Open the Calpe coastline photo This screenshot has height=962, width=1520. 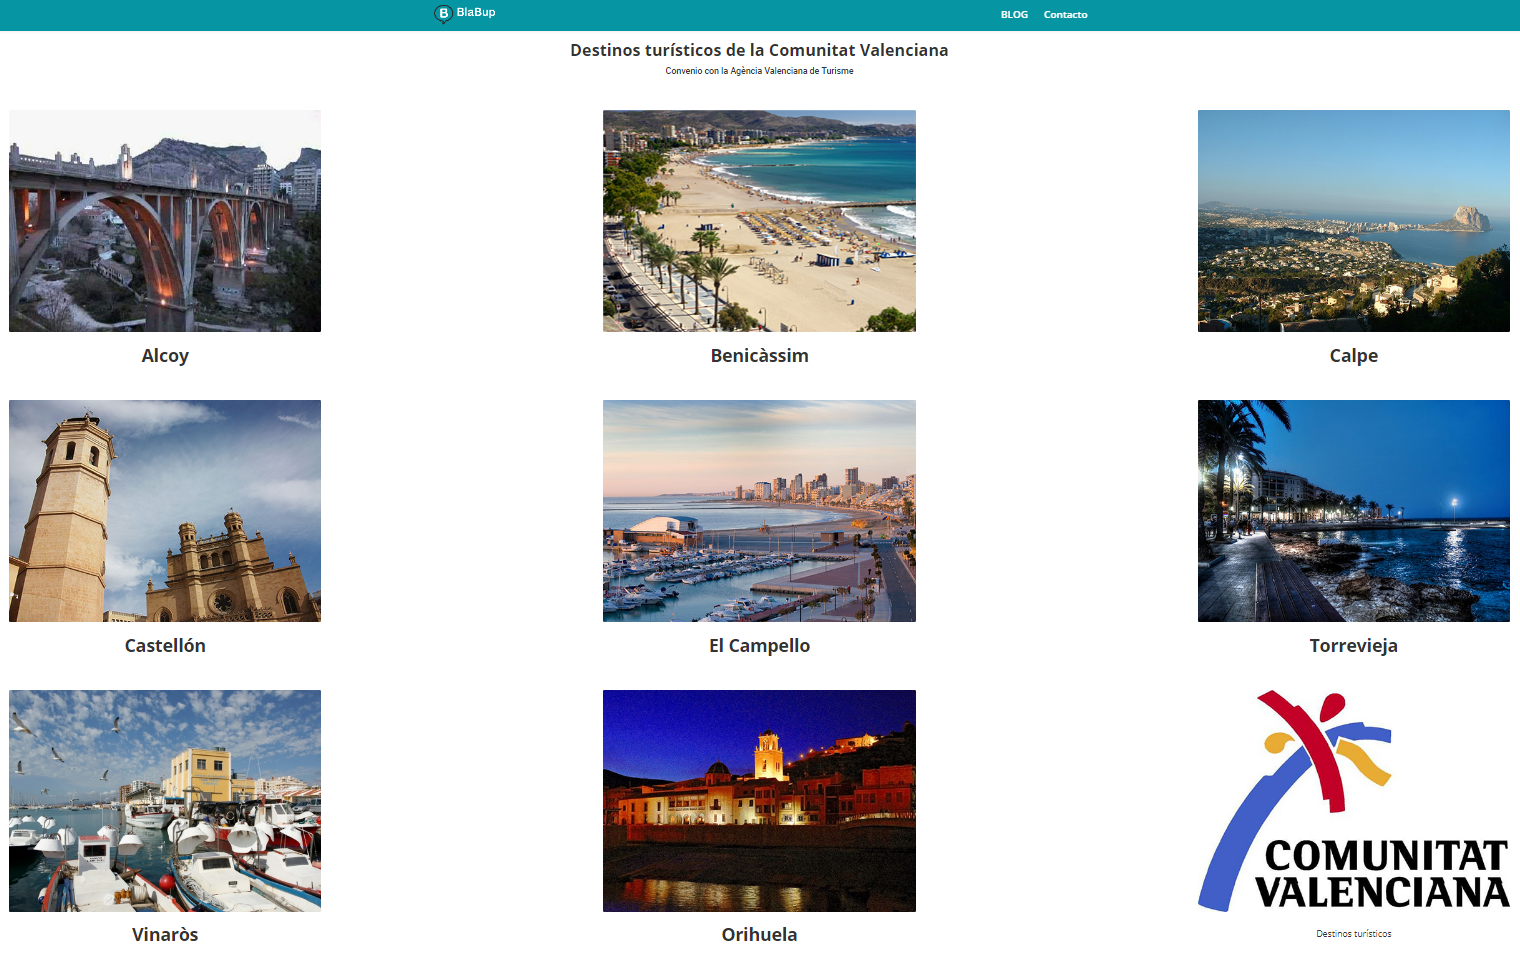tap(1353, 221)
